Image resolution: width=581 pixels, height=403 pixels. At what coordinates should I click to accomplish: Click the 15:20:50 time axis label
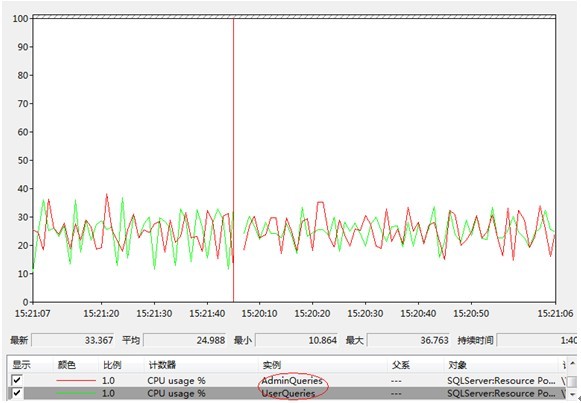coord(471,313)
